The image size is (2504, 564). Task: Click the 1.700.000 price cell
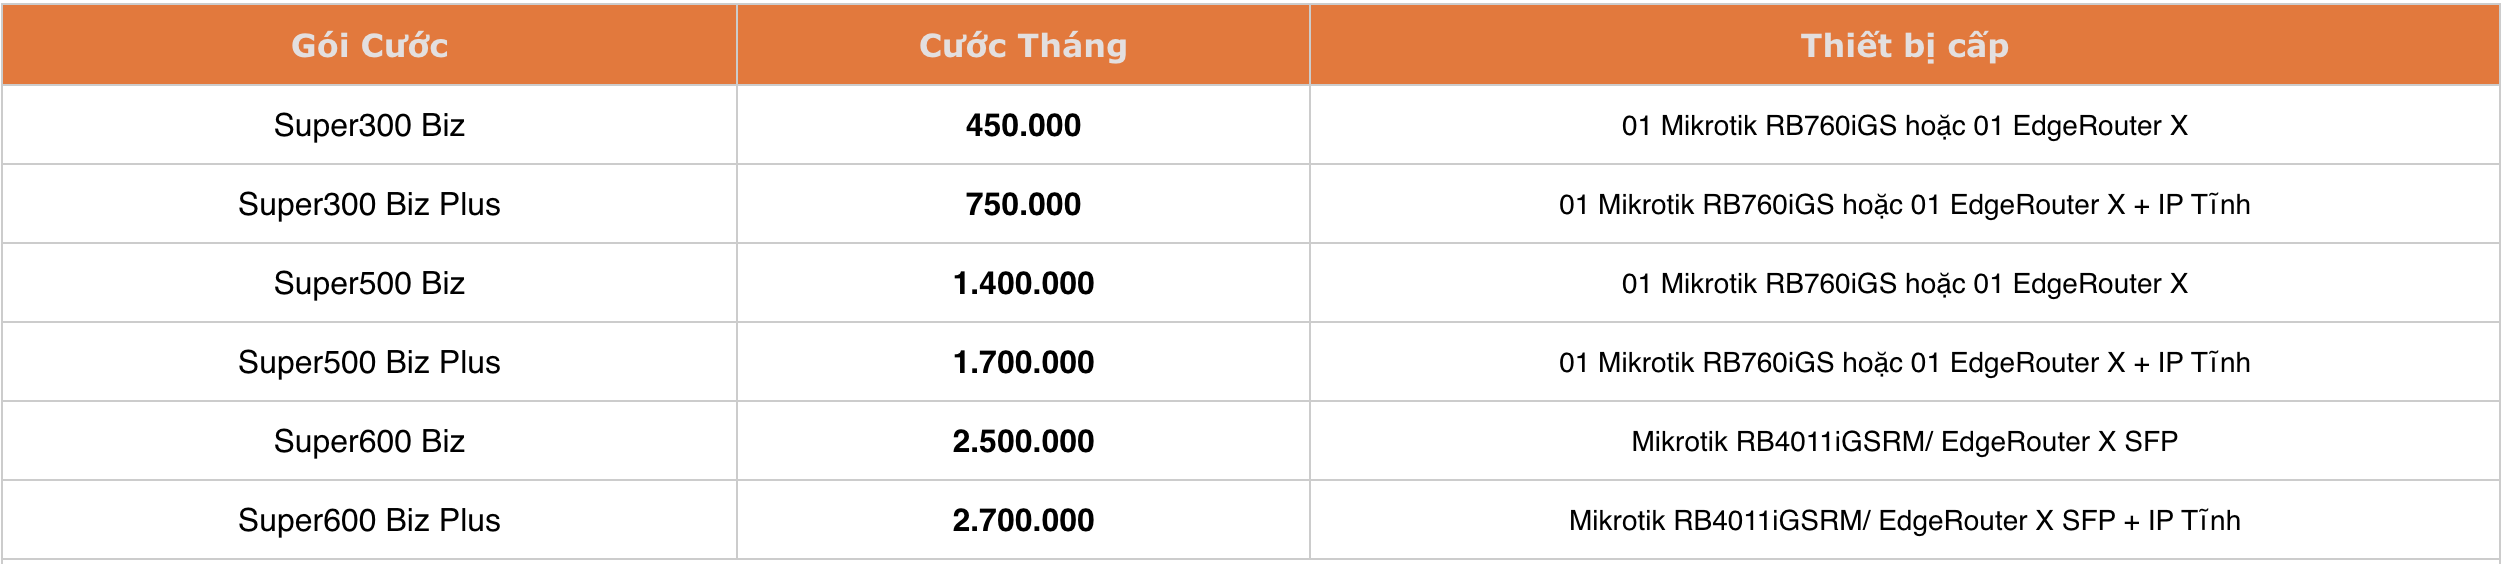point(1022,362)
